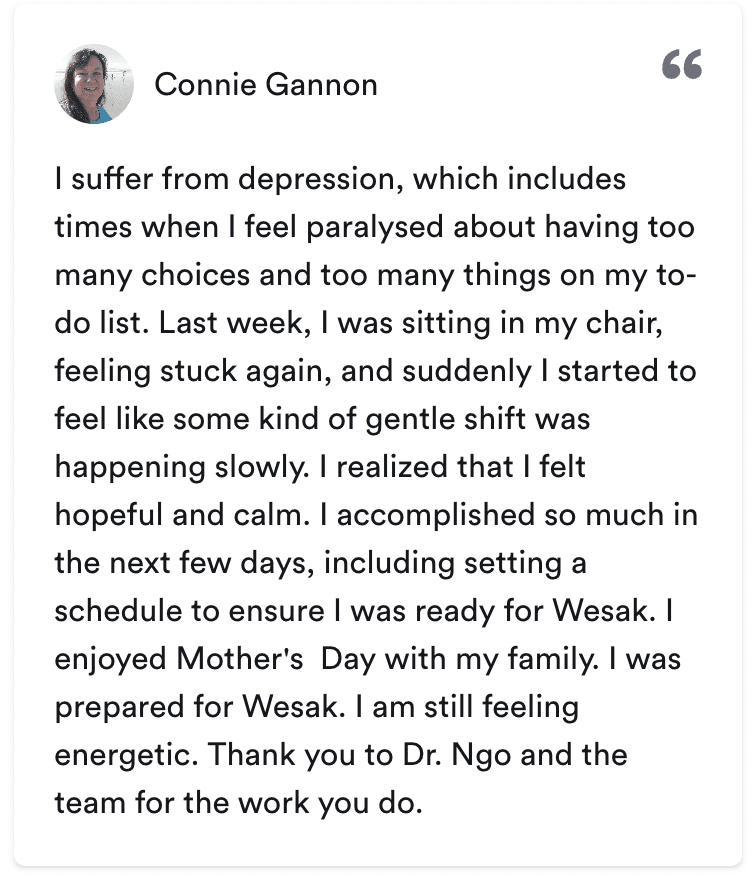This screenshot has height=880, width=756.
Task: Click the name Connie Gannon
Action: (266, 85)
